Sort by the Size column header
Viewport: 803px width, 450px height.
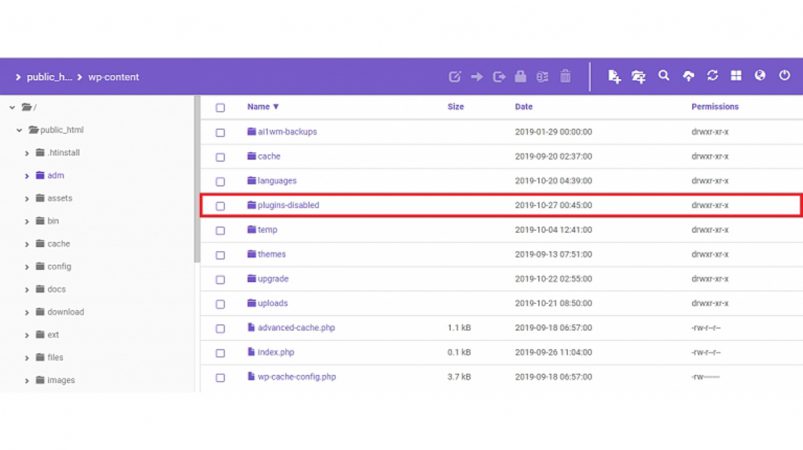coord(455,106)
